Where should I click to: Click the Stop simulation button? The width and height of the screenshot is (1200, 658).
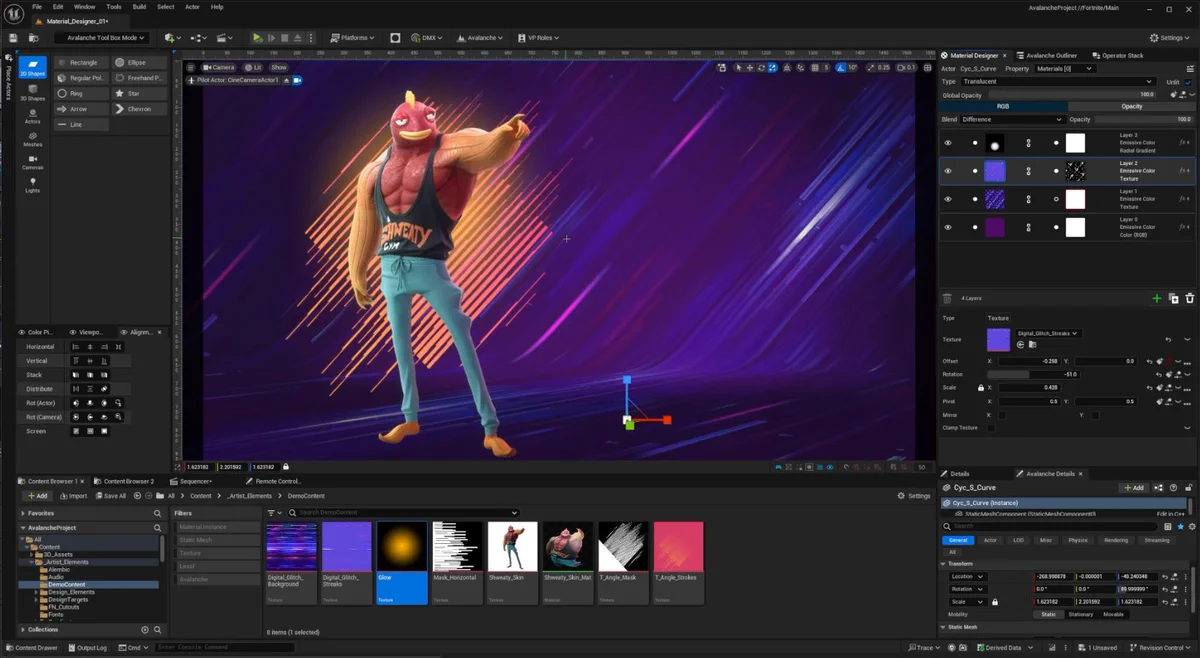(284, 38)
